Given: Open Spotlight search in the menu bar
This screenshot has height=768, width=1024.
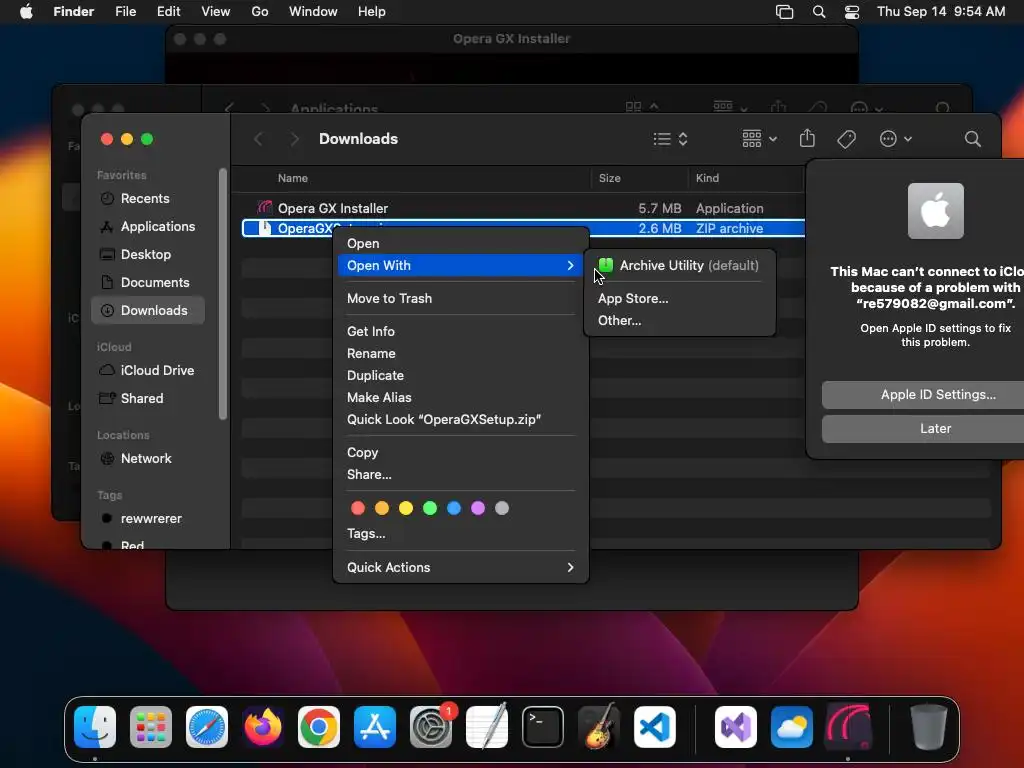Looking at the screenshot, I should click(x=818, y=12).
